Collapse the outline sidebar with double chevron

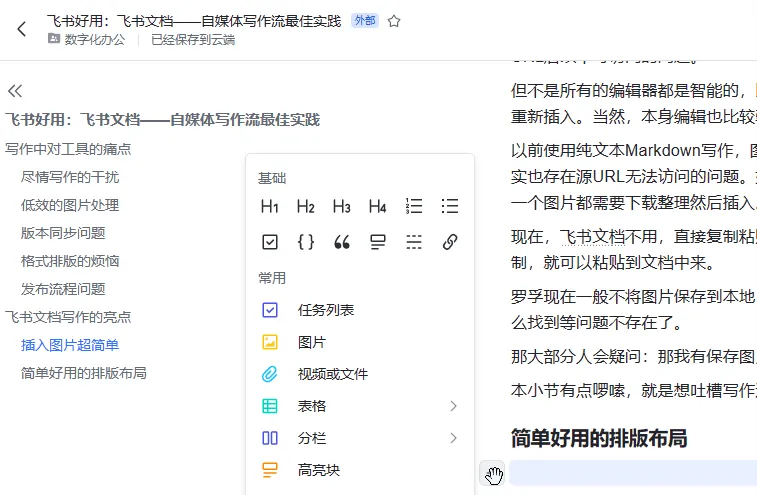[x=15, y=91]
